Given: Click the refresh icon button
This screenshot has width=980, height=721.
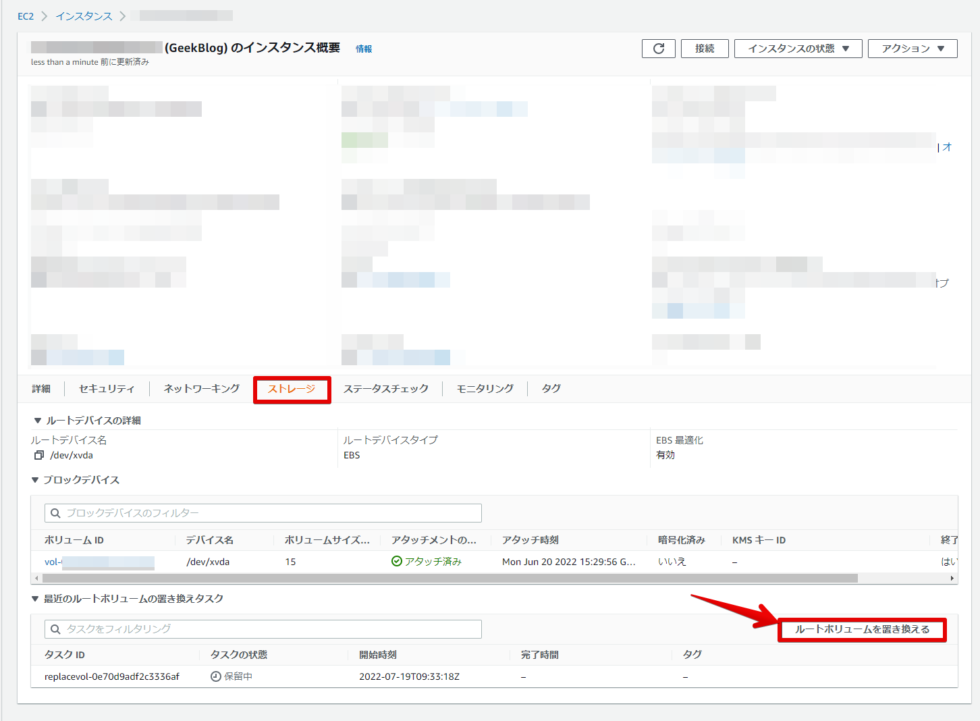Looking at the screenshot, I should [x=657, y=49].
